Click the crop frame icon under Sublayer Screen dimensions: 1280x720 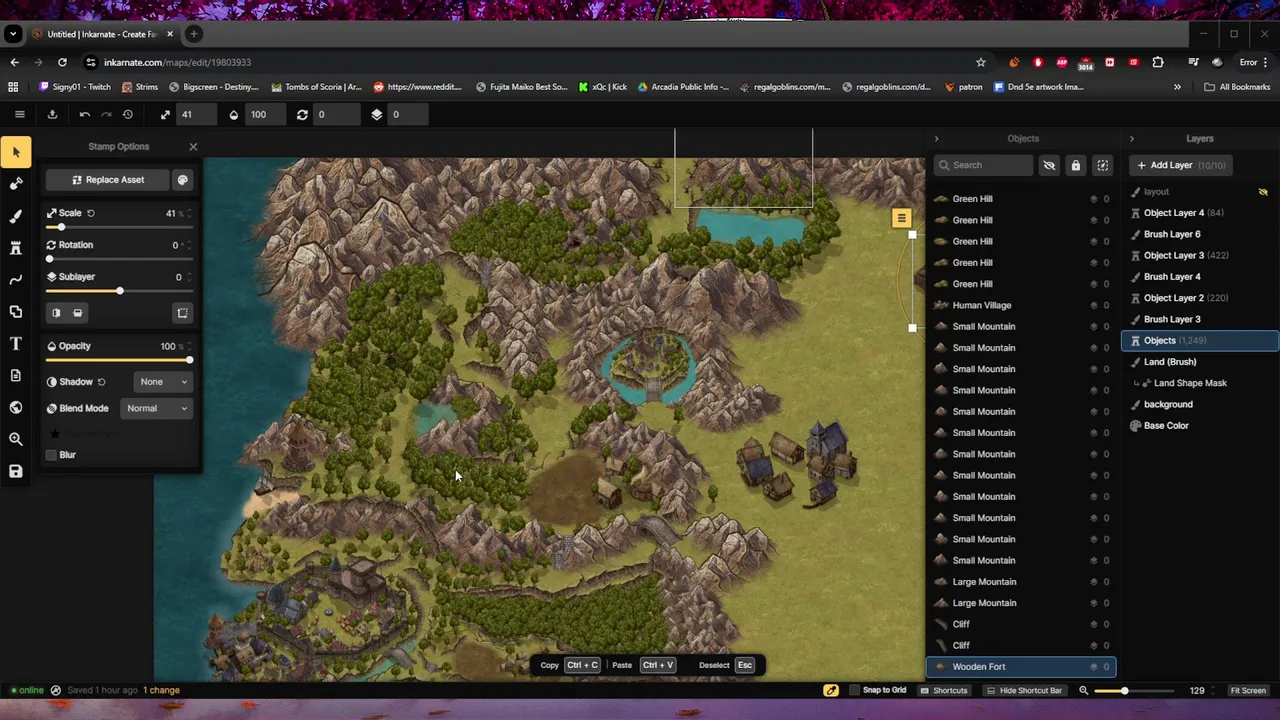(x=183, y=313)
